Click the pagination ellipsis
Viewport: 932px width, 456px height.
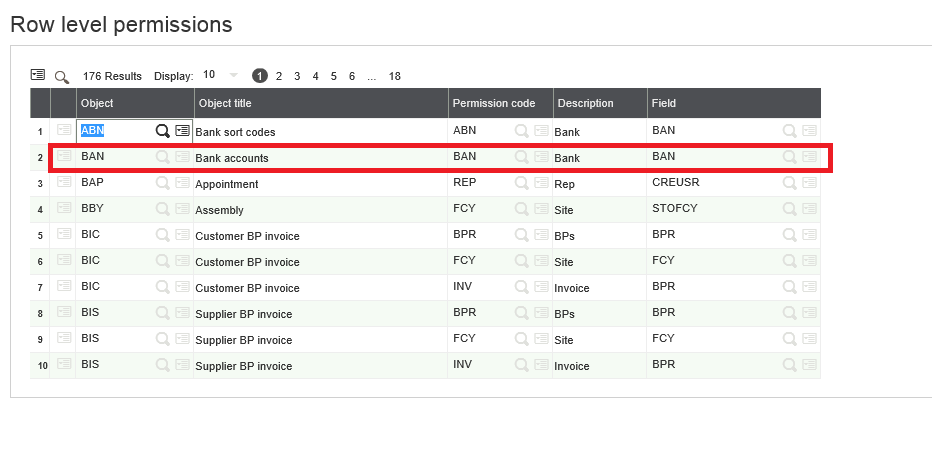(x=371, y=76)
